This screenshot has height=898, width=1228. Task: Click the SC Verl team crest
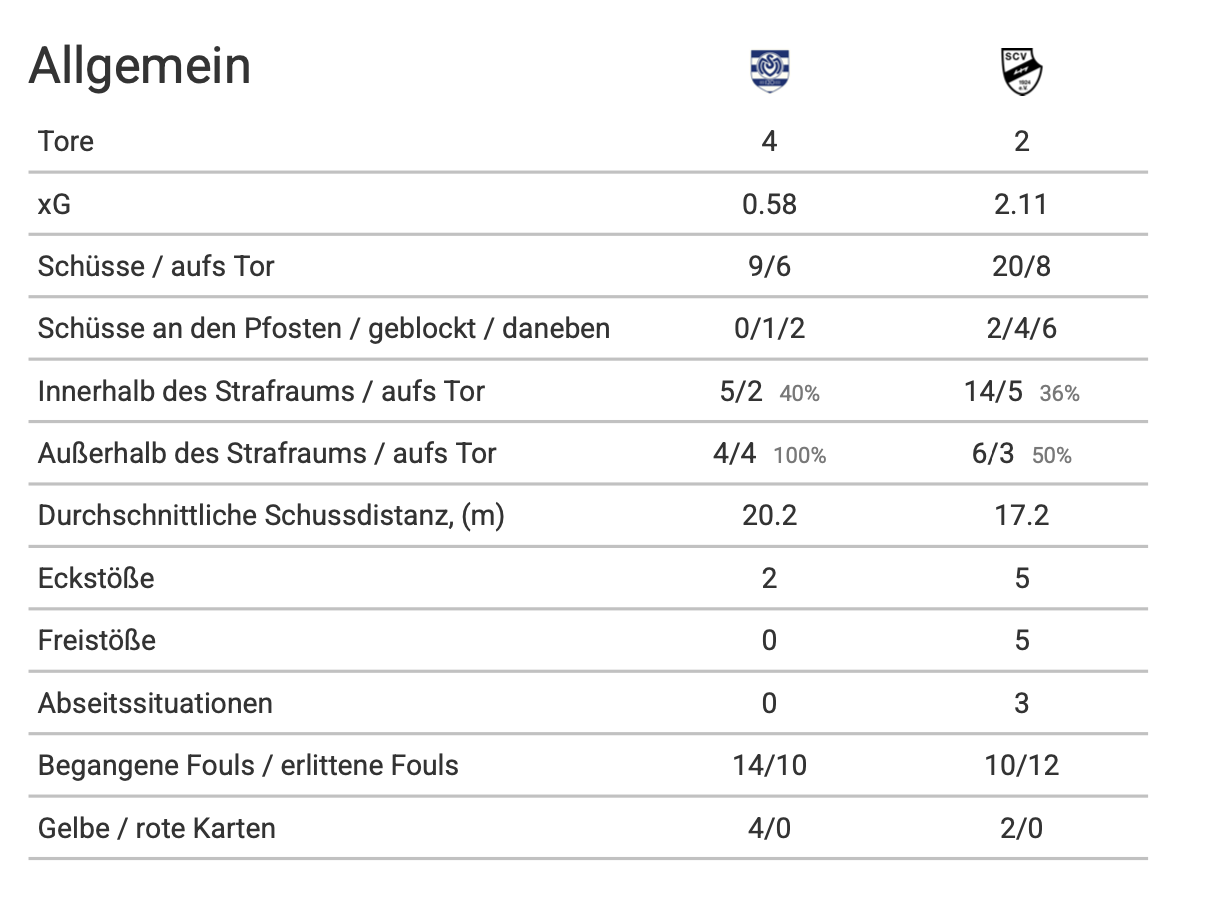point(1021,71)
